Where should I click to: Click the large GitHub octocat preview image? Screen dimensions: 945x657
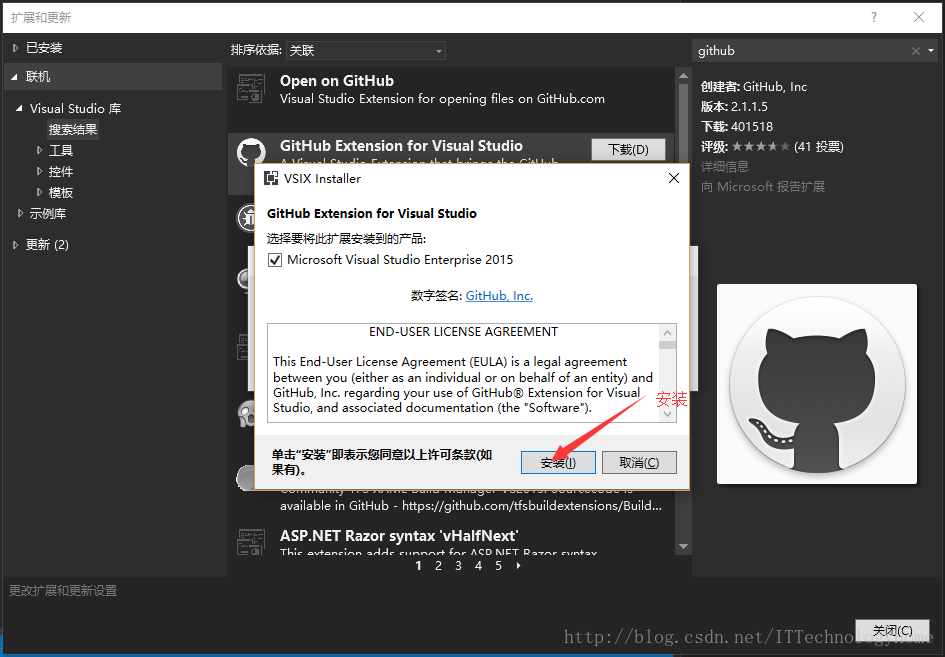[817, 384]
